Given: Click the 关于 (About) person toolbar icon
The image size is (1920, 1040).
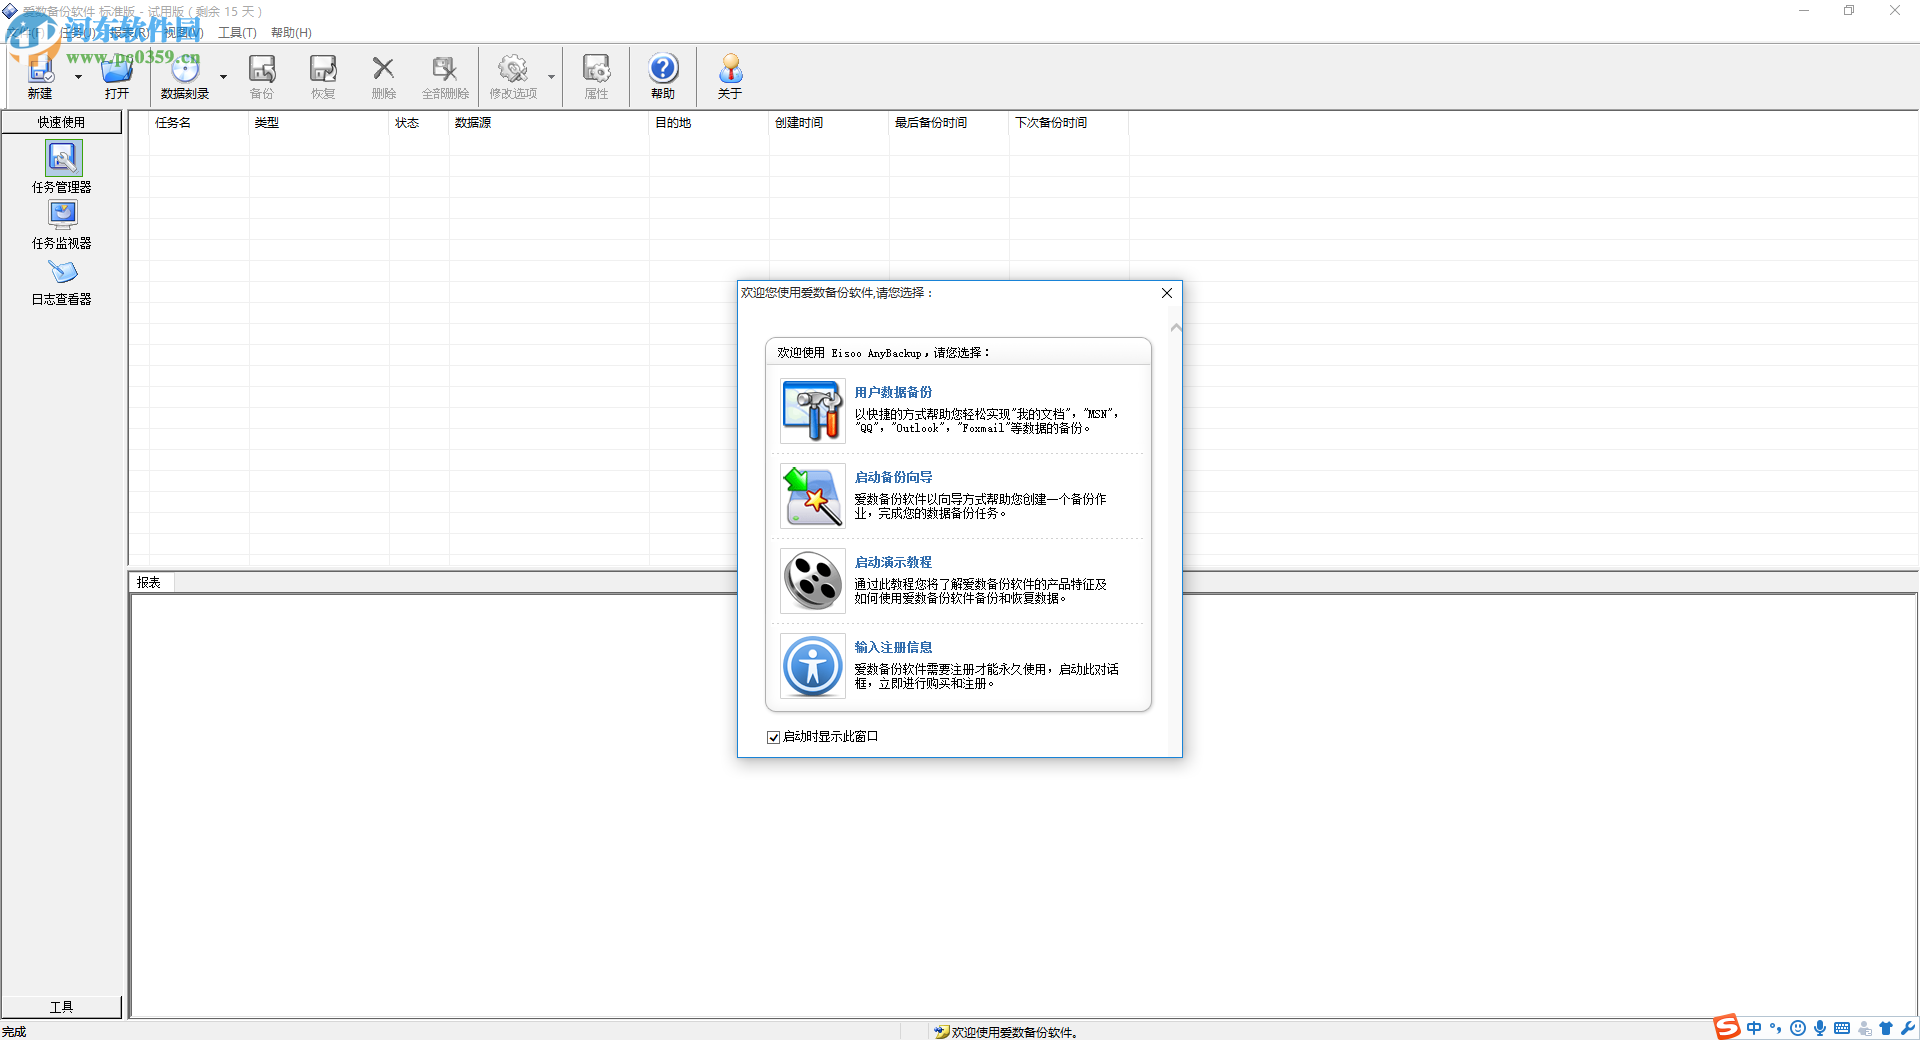Looking at the screenshot, I should (x=730, y=69).
